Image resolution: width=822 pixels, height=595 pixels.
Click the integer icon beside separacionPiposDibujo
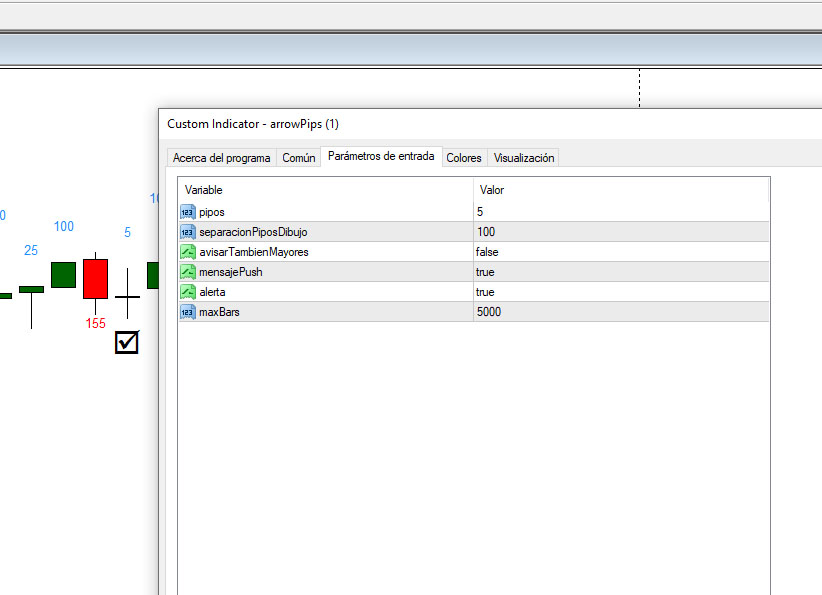(x=187, y=232)
